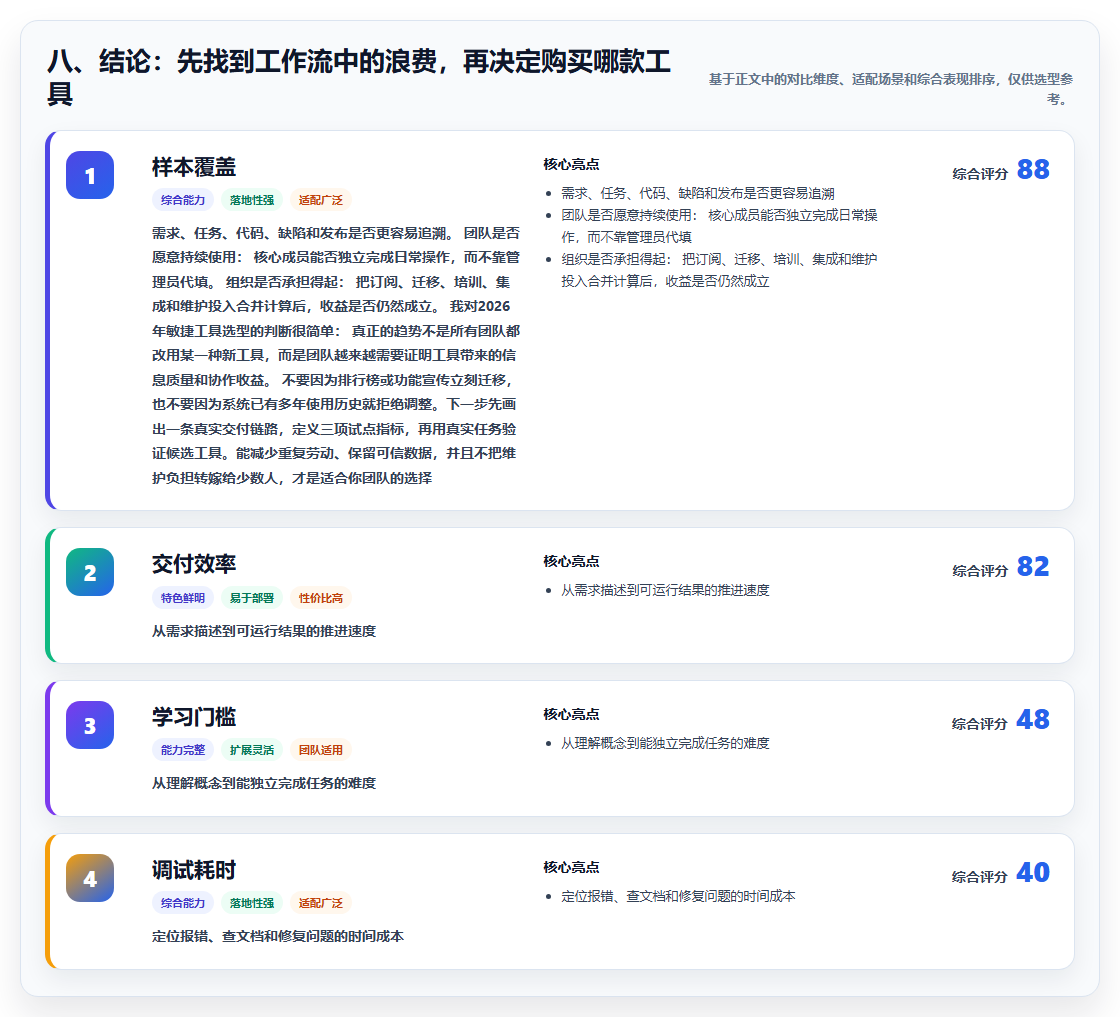This screenshot has width=1120, height=1017.
Task: Click the 样本覆盖 long description paragraph
Action: pos(336,355)
